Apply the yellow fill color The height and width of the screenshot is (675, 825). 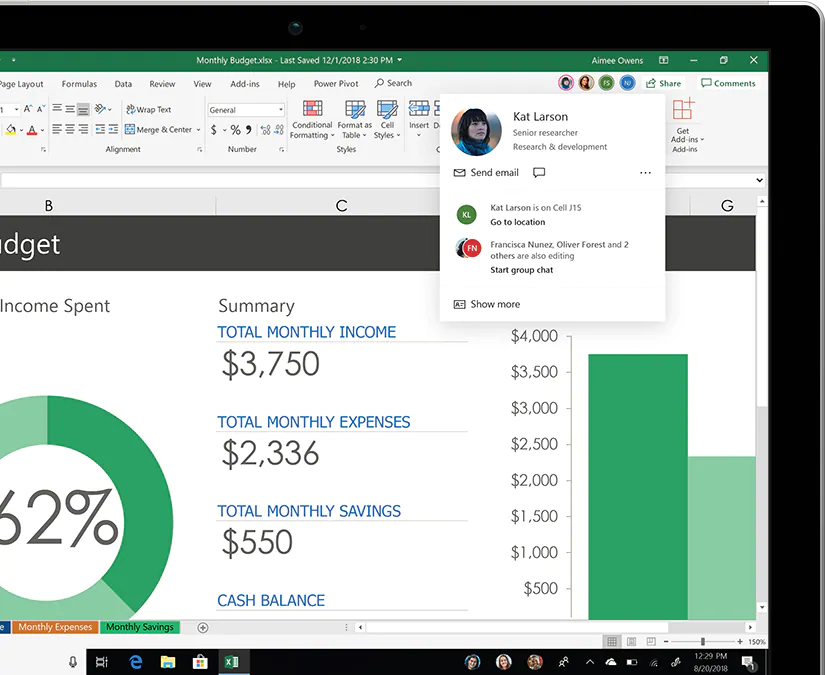[11, 129]
